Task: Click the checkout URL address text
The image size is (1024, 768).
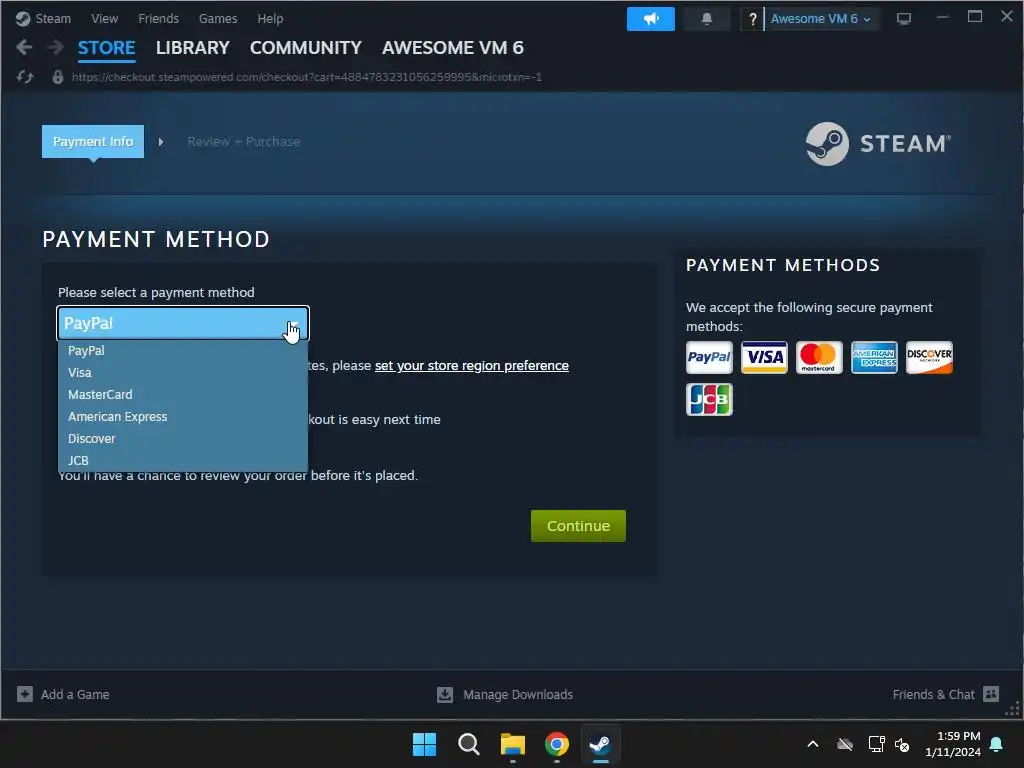Action: click(x=306, y=77)
